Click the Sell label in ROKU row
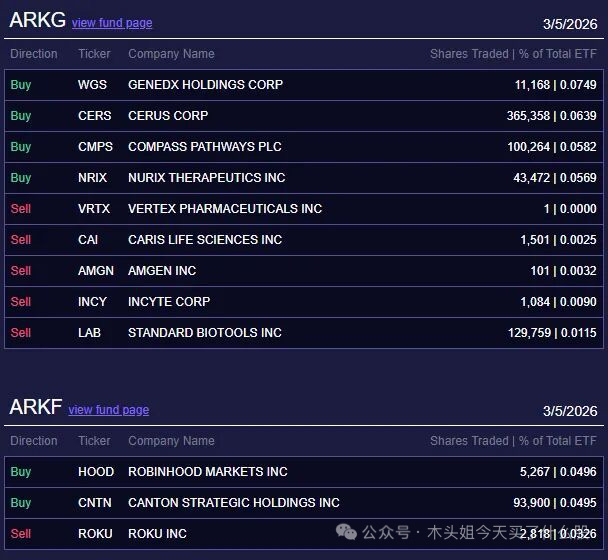608x560 pixels. click(x=21, y=534)
